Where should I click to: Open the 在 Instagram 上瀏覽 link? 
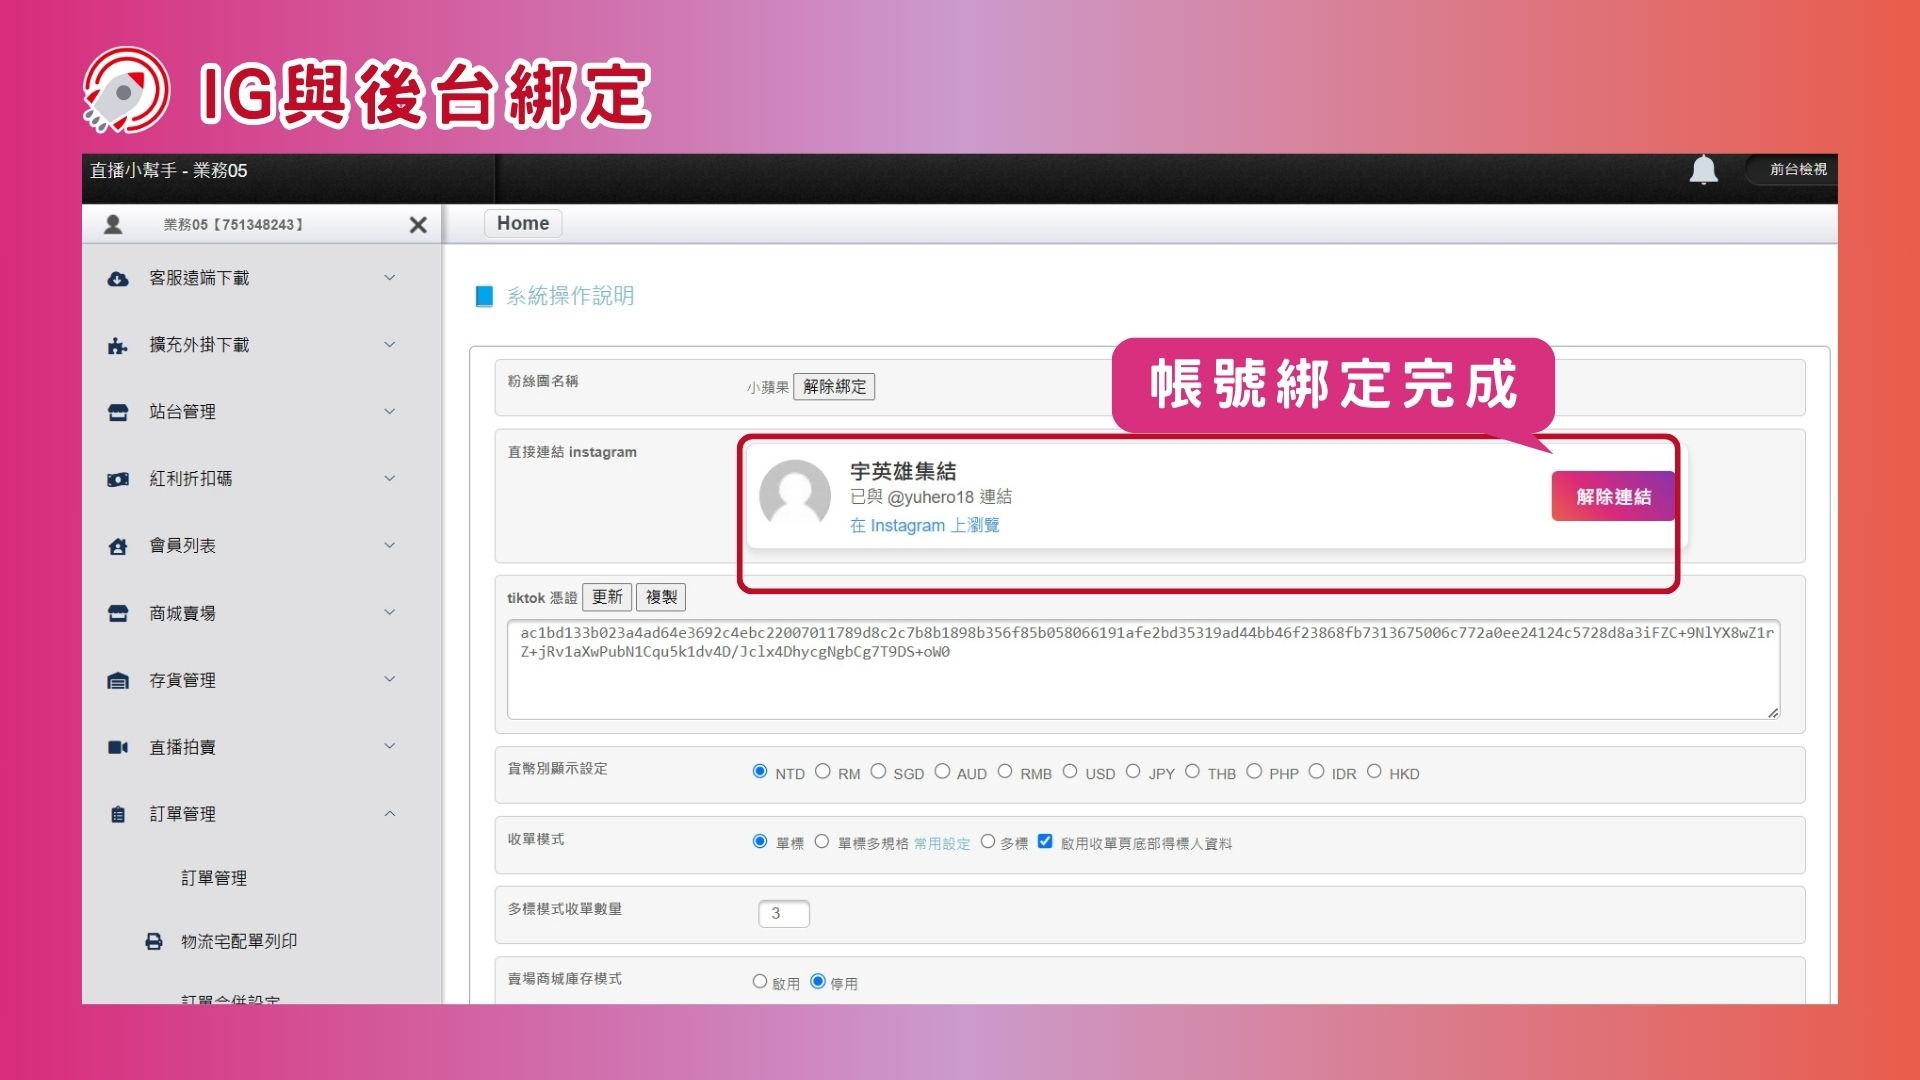924,526
